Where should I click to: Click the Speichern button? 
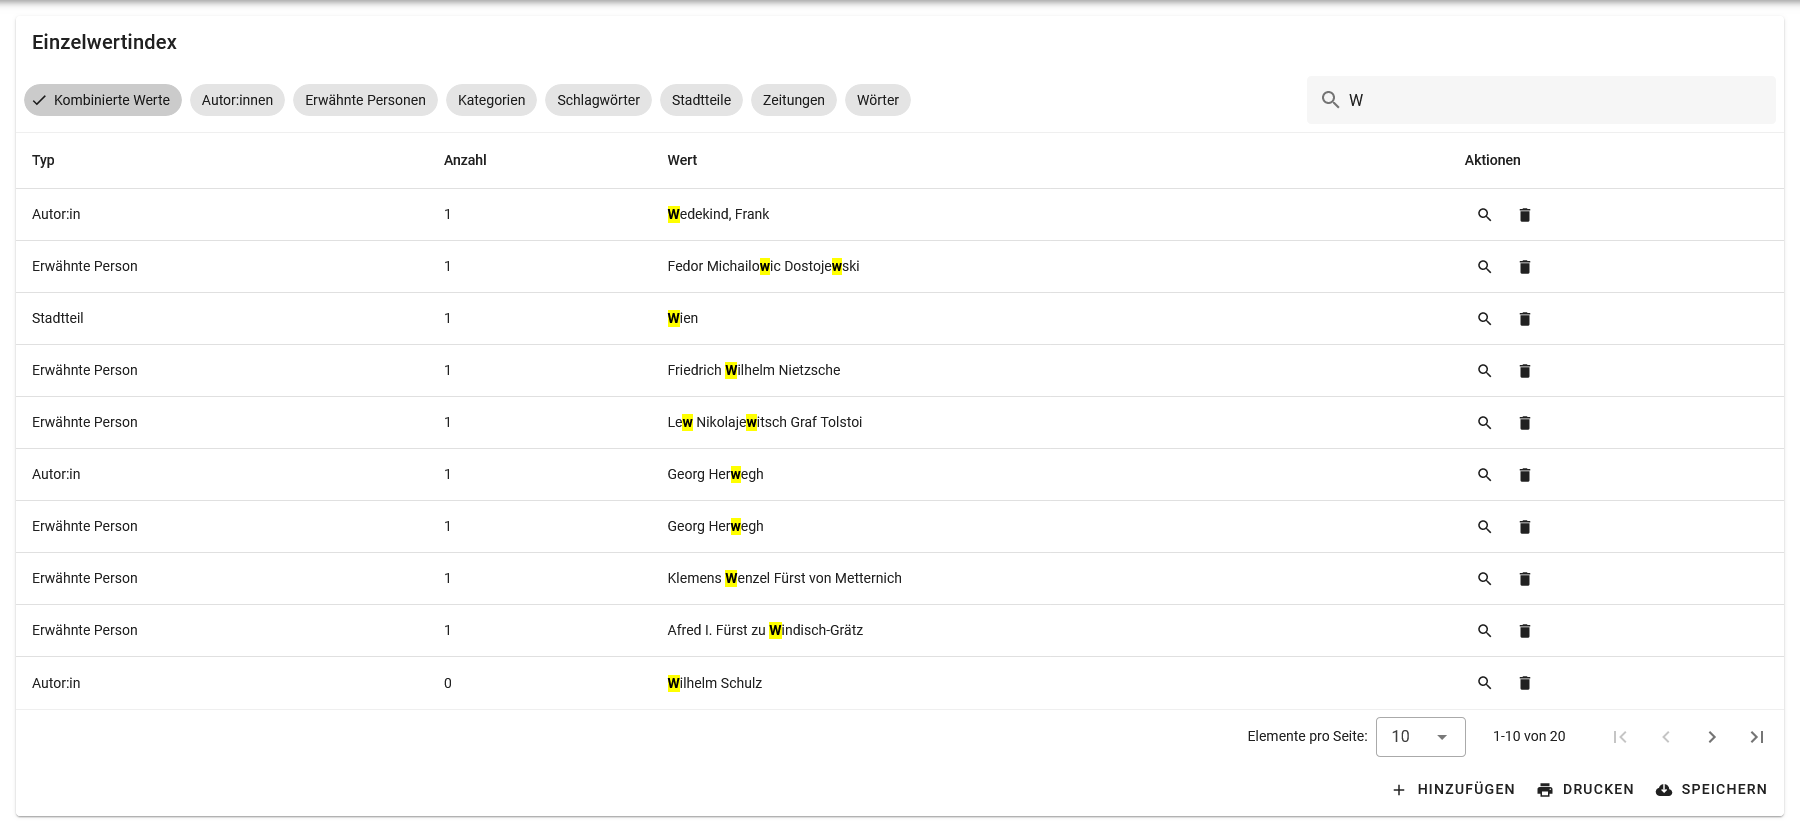pos(1711,789)
